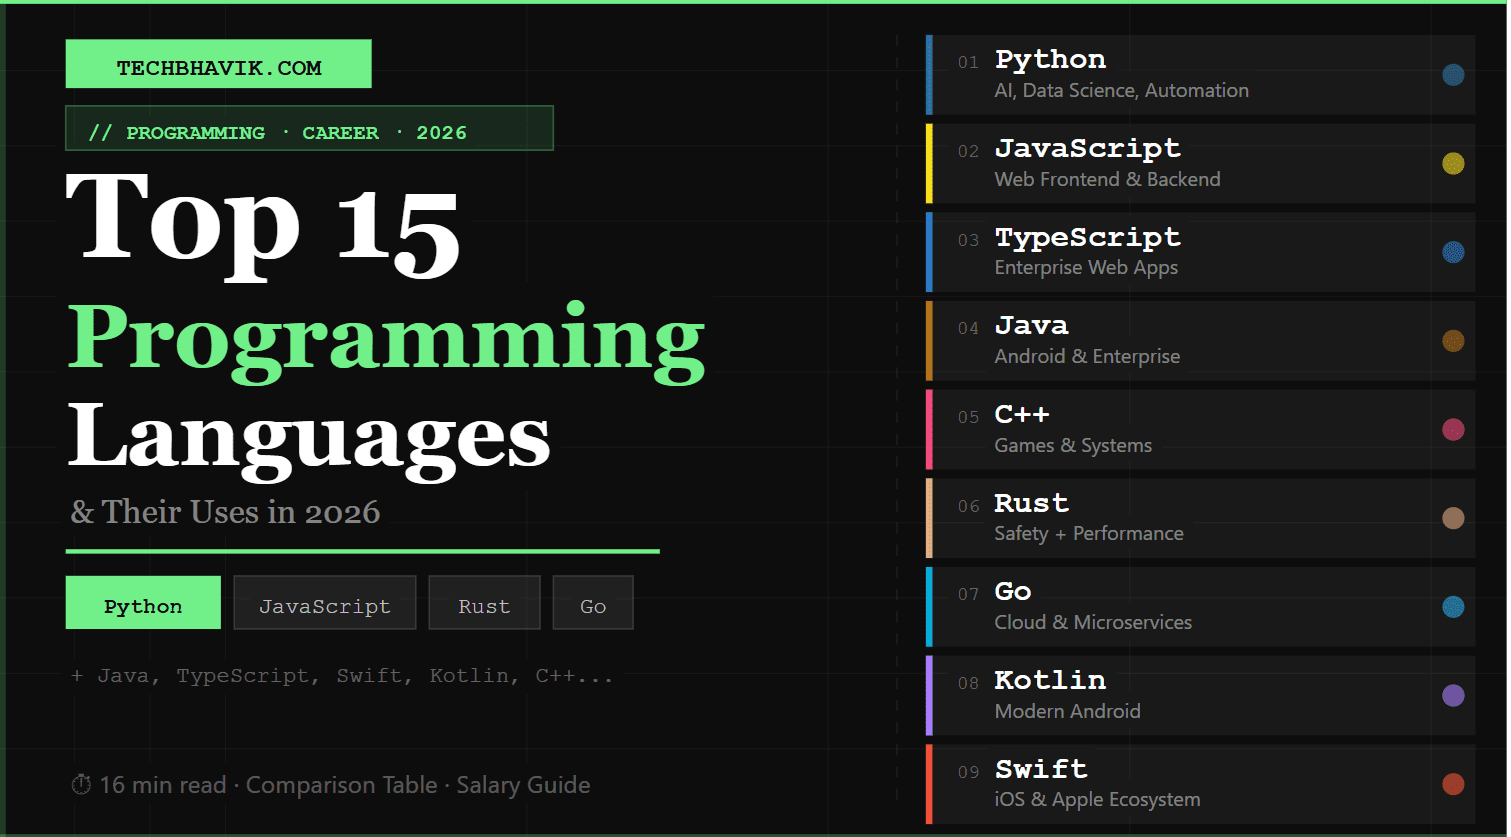Click rank number 02
The image size is (1511, 837).
pyautogui.click(x=968, y=152)
